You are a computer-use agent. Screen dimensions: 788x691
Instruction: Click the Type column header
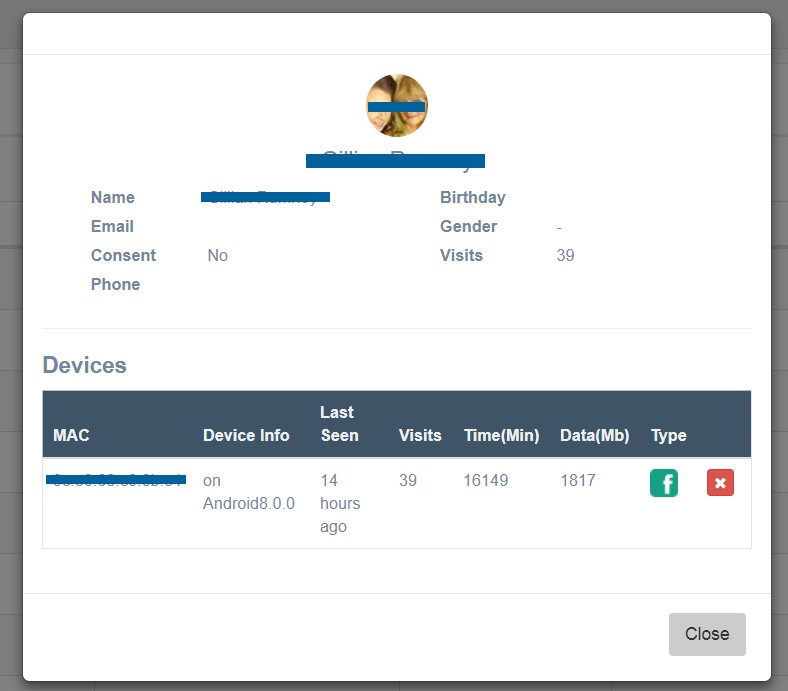[668, 435]
